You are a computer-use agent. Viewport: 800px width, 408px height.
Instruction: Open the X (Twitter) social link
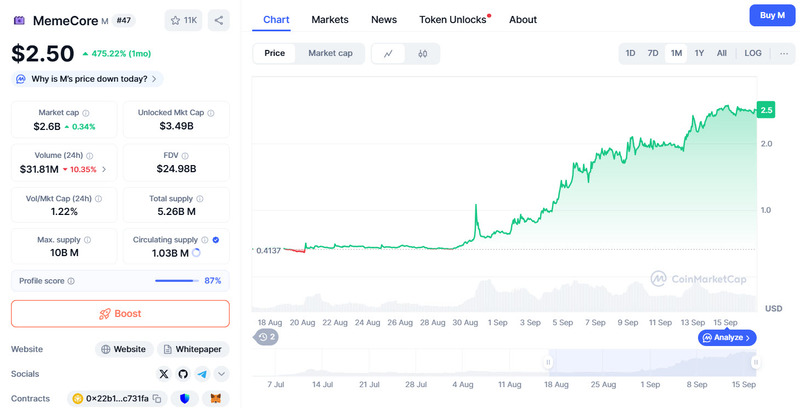(164, 374)
